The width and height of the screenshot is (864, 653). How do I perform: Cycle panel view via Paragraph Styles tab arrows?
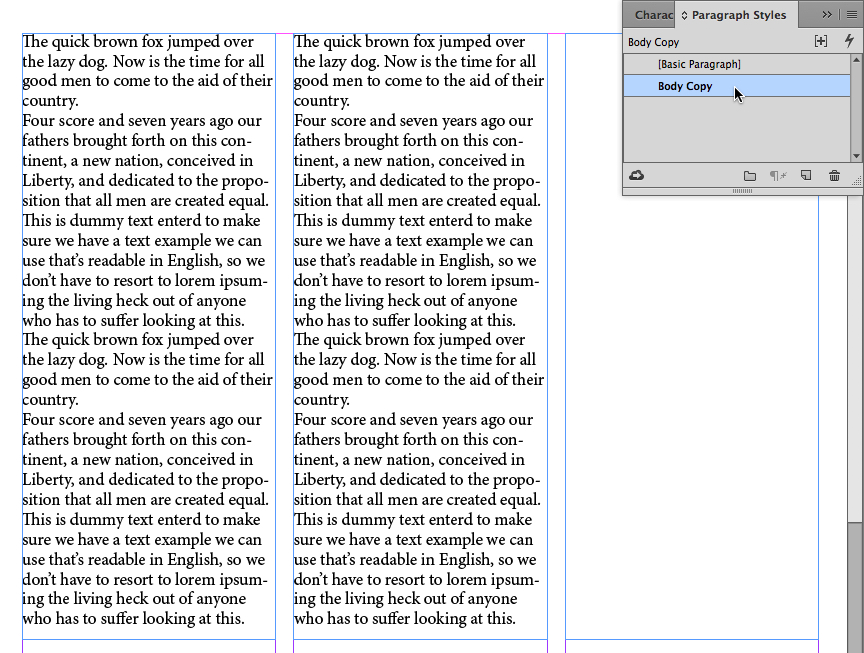pyautogui.click(x=684, y=15)
